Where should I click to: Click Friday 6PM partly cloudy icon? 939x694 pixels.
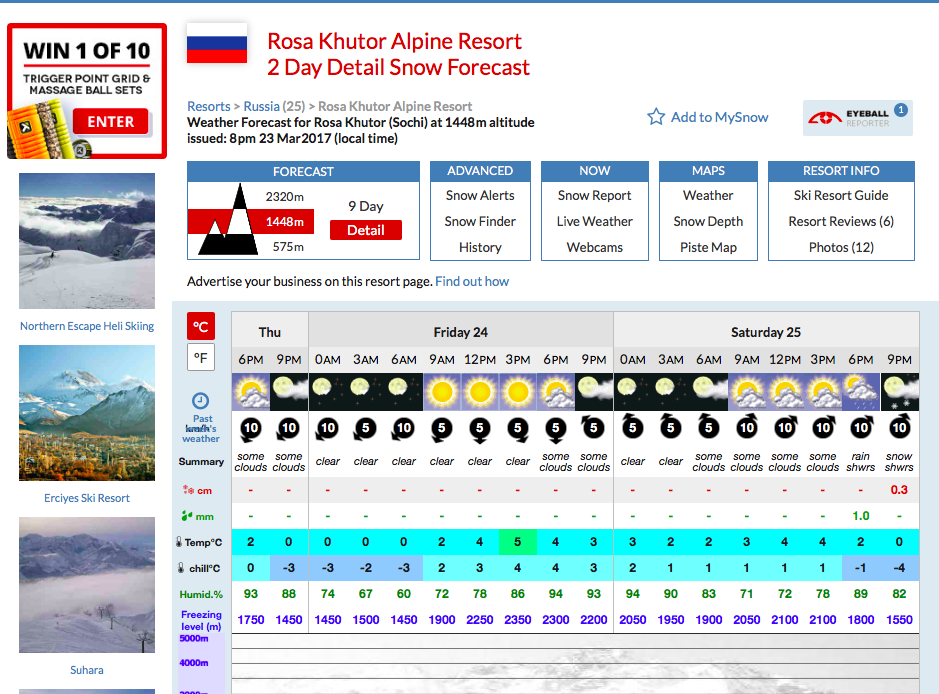click(x=556, y=392)
